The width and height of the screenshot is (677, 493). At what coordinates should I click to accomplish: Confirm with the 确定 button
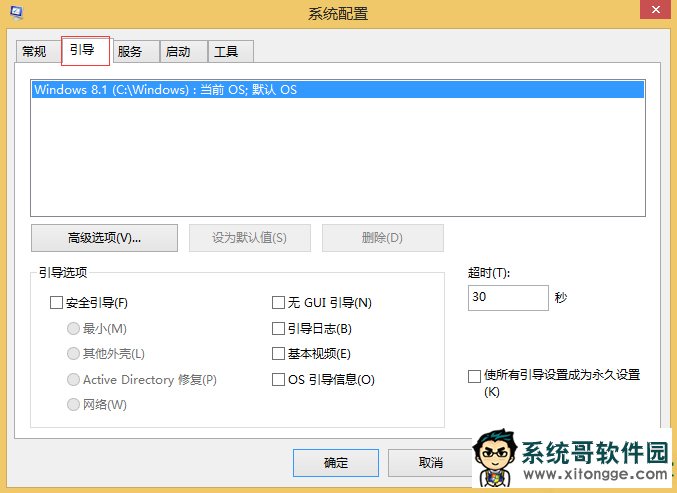coord(336,463)
